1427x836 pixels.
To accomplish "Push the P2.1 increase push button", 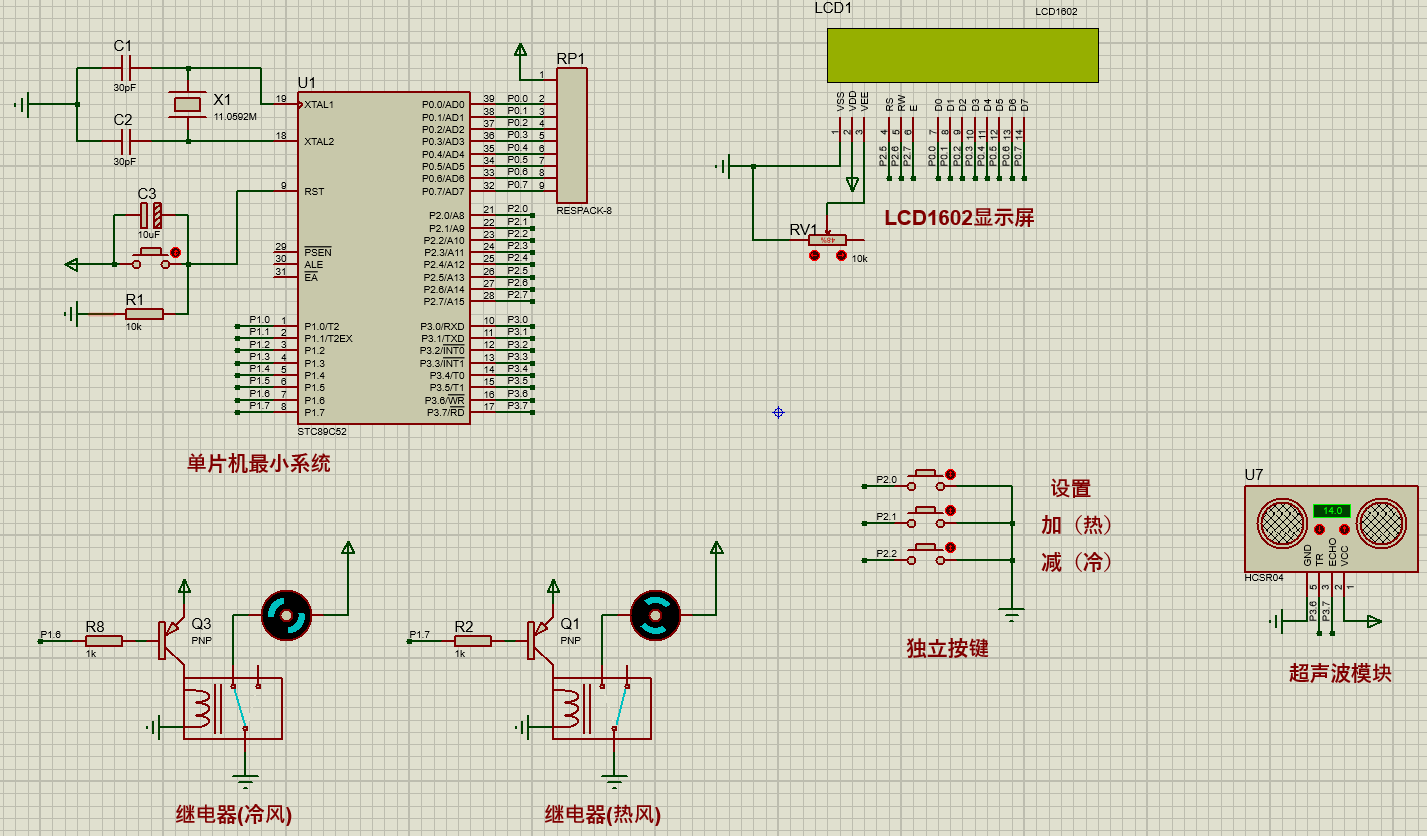I will pyautogui.click(x=925, y=516).
